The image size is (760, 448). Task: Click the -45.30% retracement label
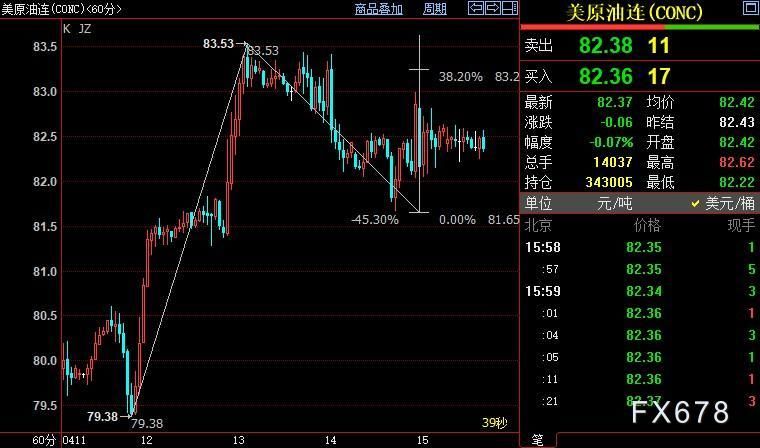[x=375, y=220]
